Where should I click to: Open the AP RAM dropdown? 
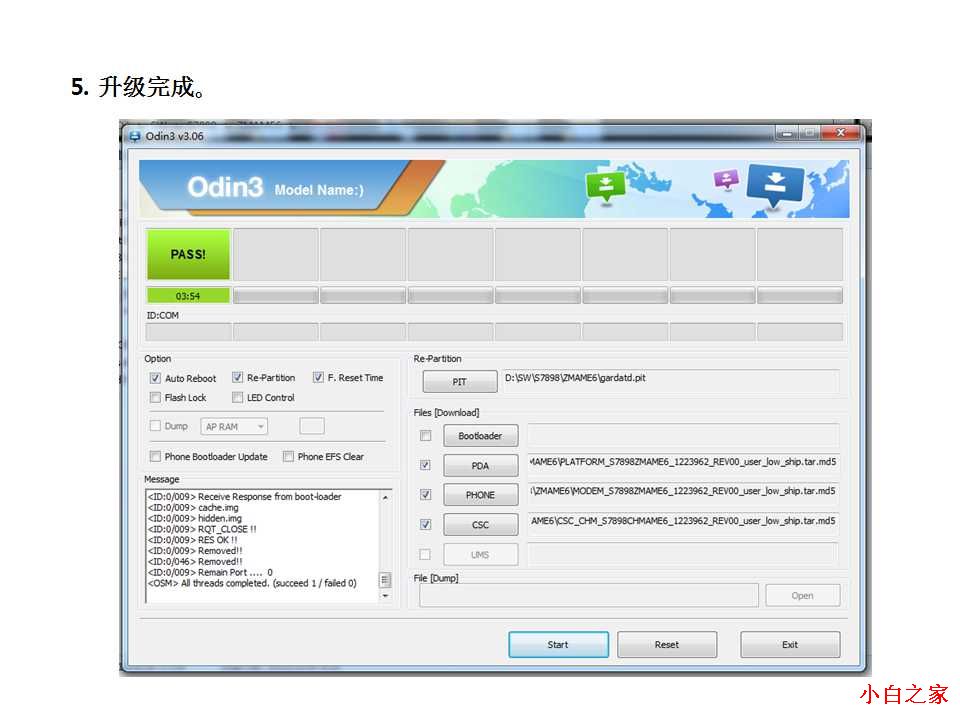tap(234, 427)
